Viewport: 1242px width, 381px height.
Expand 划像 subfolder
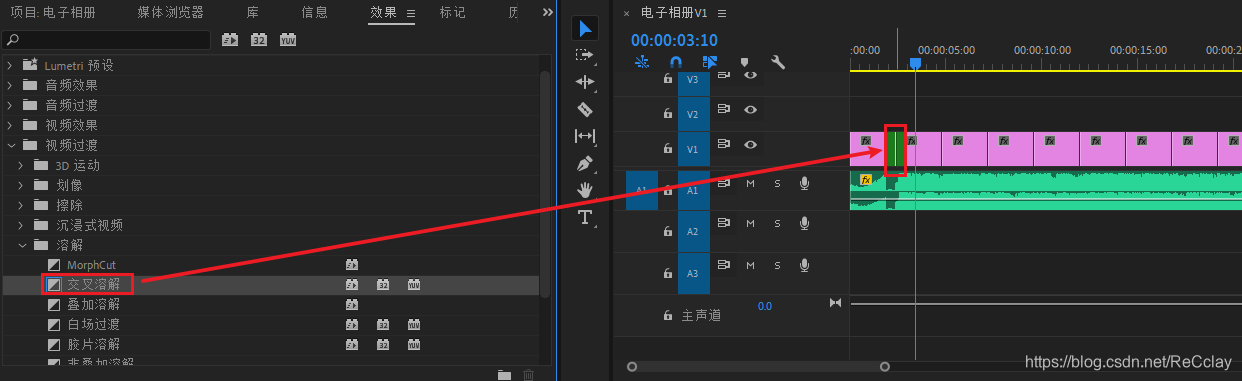(x=22, y=185)
